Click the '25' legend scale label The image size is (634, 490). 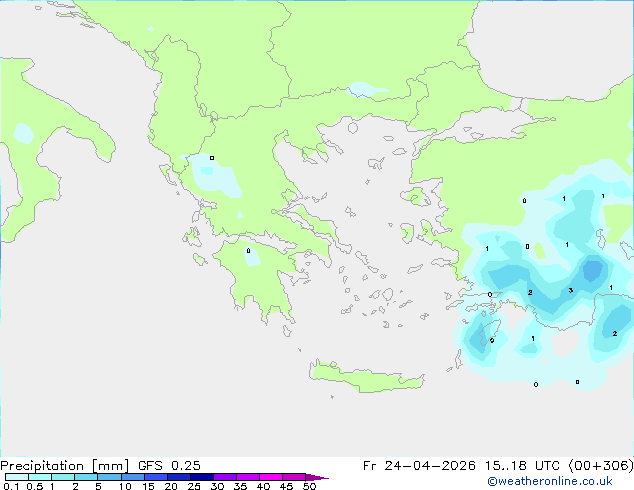(x=194, y=486)
